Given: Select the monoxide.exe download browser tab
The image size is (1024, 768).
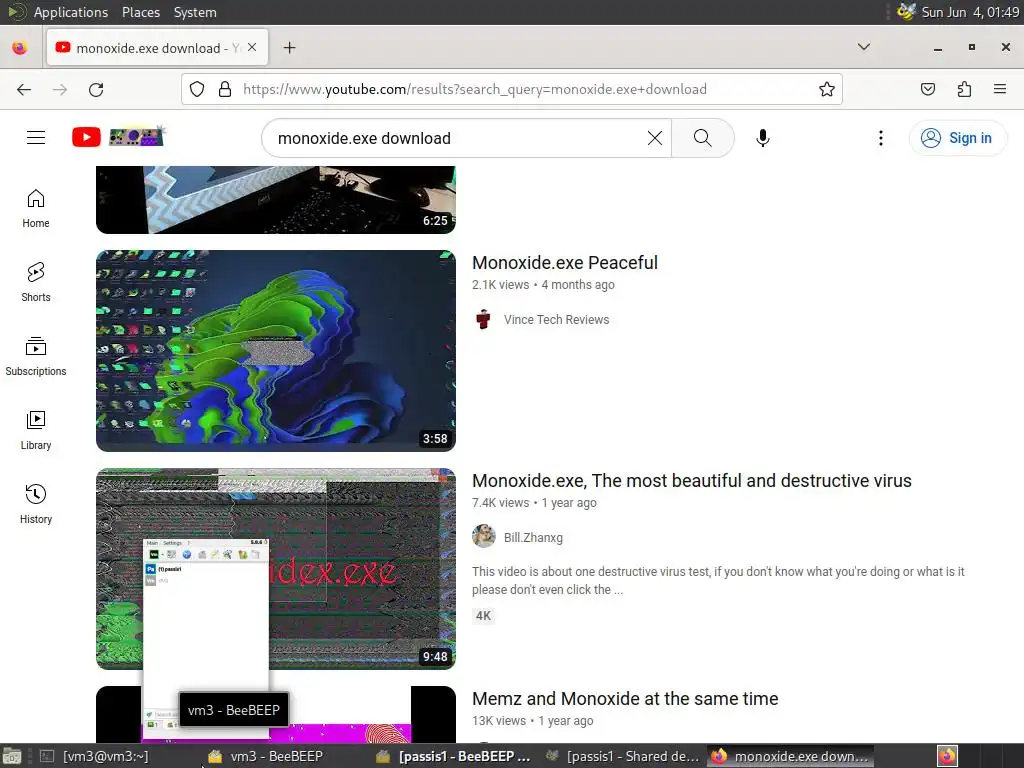Looking at the screenshot, I should [157, 48].
